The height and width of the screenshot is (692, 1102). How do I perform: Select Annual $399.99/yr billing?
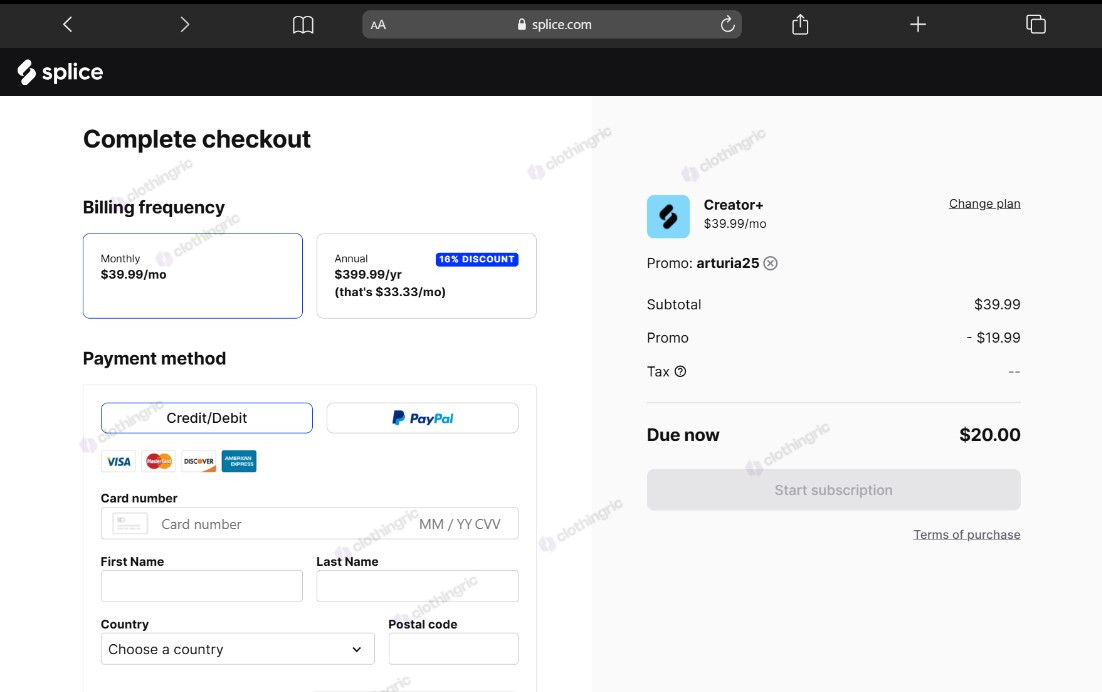(x=427, y=276)
